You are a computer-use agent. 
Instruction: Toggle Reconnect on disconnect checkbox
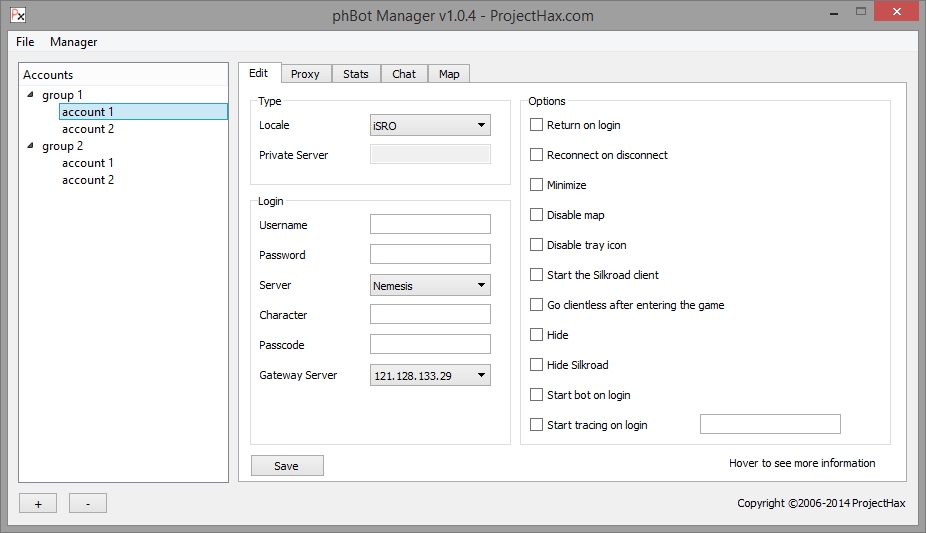(537, 155)
